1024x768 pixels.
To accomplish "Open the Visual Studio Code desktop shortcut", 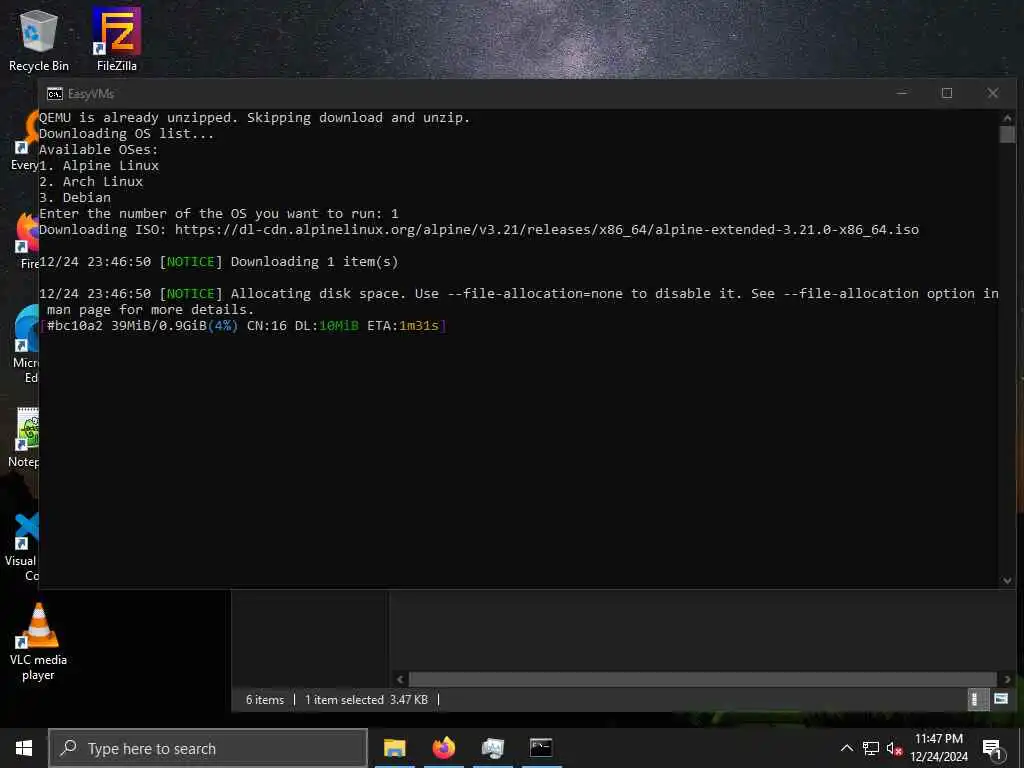I will [24, 547].
